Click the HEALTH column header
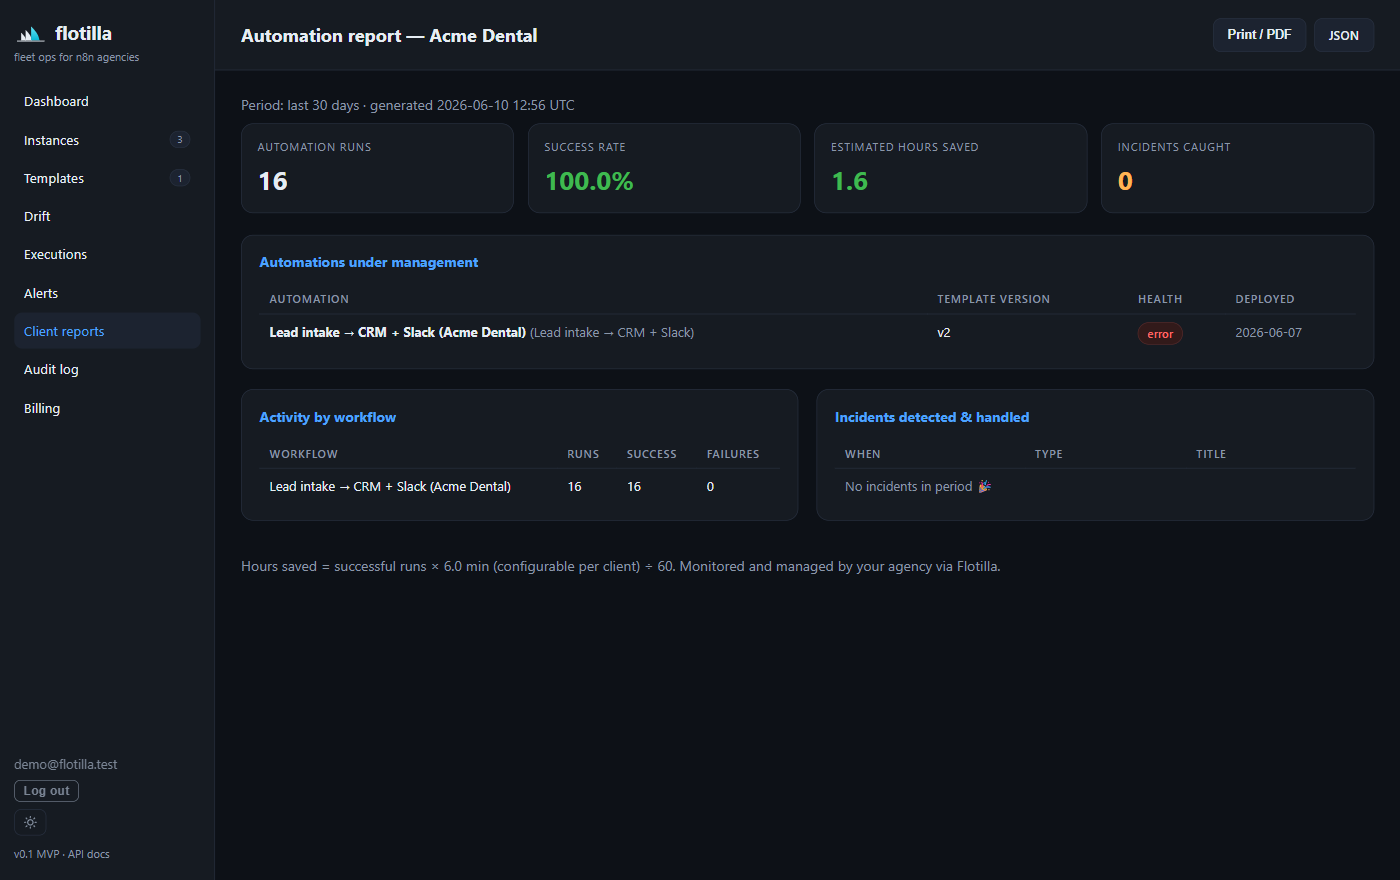Viewport: 1400px width, 880px height. (x=1160, y=299)
